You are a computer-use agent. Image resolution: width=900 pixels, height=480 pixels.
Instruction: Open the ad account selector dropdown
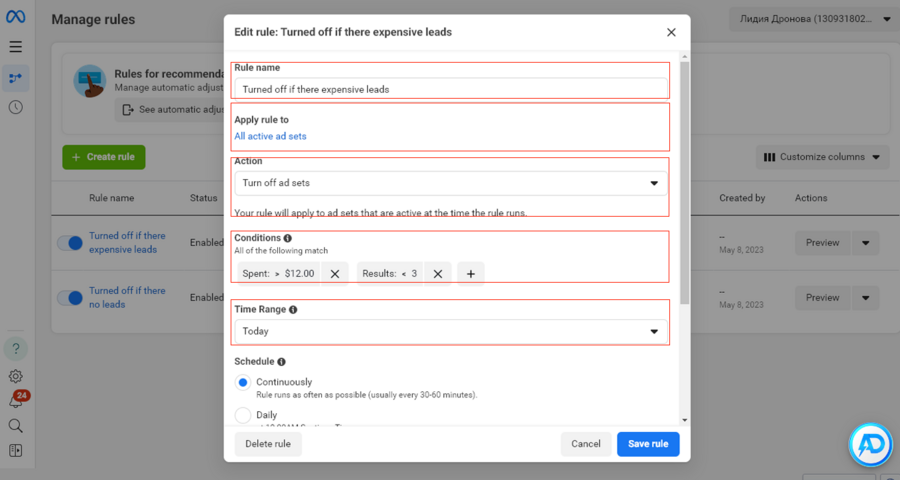pos(814,19)
